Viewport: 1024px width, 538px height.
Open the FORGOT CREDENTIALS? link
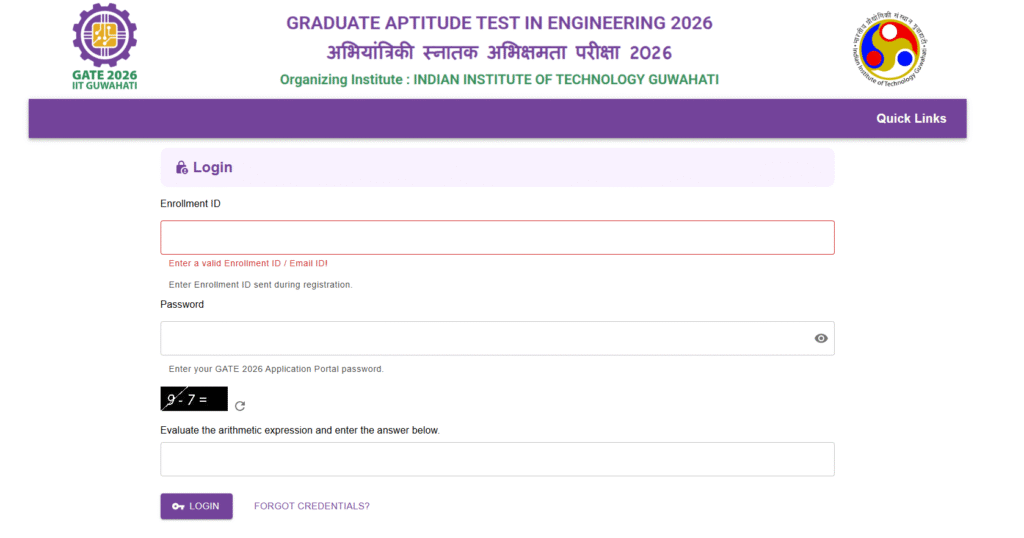coord(312,506)
